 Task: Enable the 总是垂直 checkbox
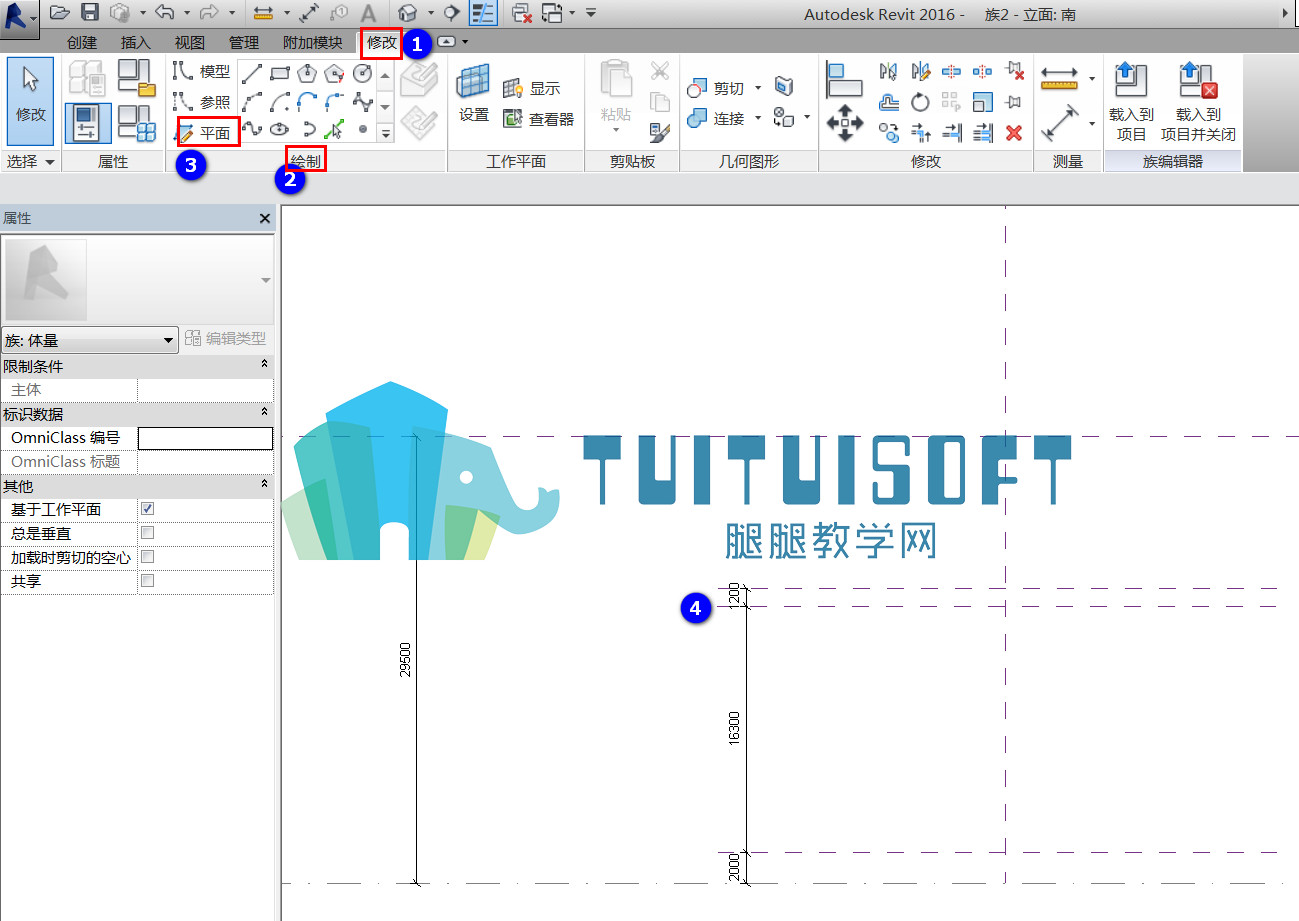coord(147,533)
